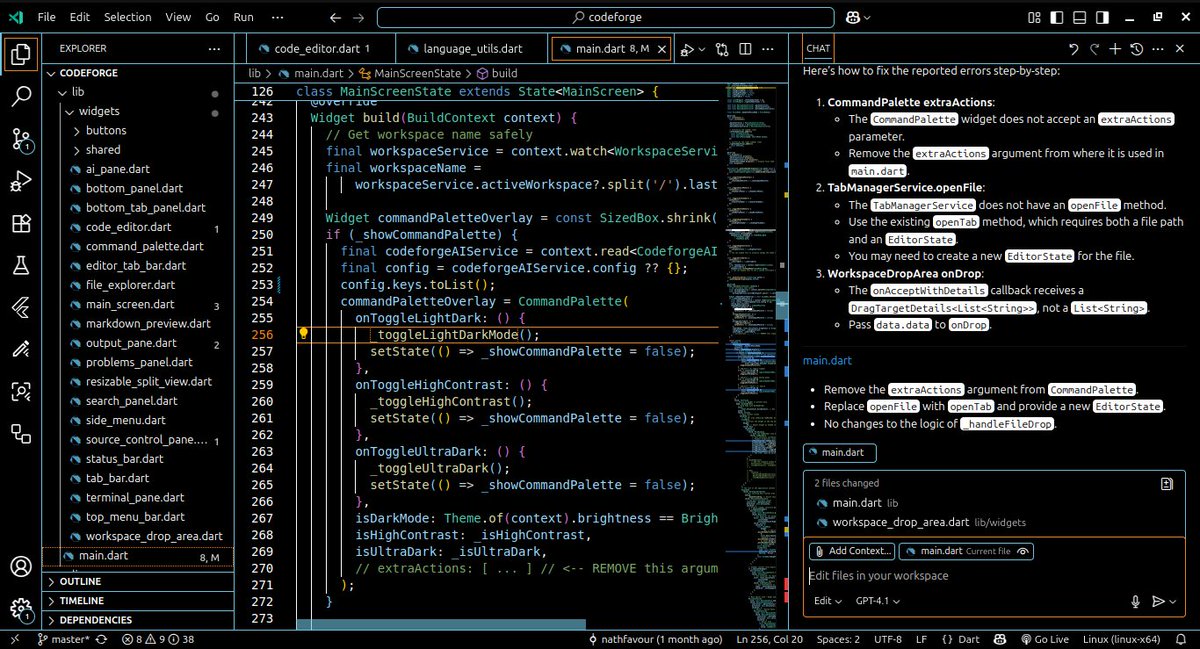This screenshot has height=649, width=1200.
Task: Close the main.dart editor tab
Action: (x=661, y=48)
